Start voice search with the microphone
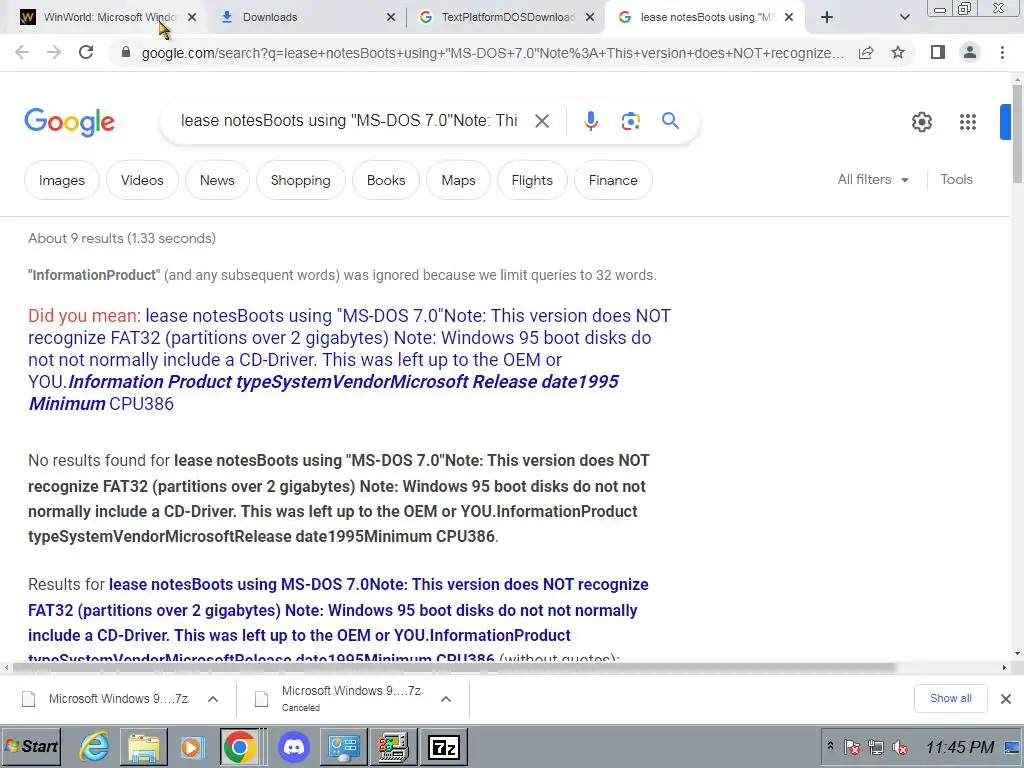 (x=590, y=121)
